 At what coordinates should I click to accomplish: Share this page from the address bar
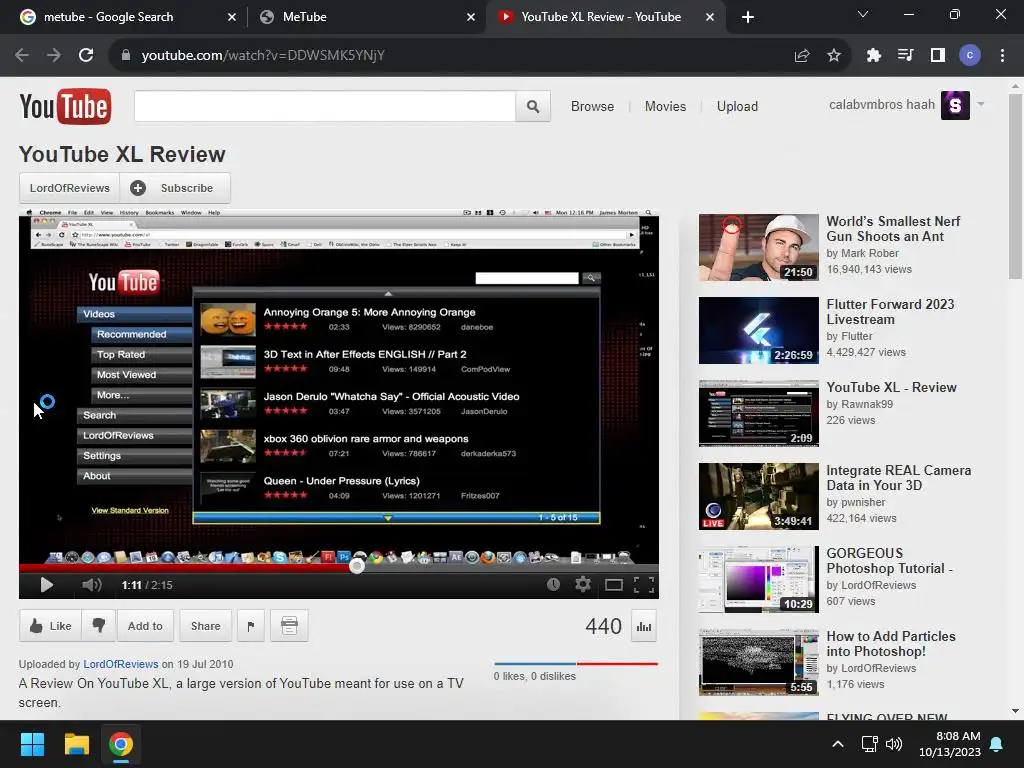coord(802,56)
